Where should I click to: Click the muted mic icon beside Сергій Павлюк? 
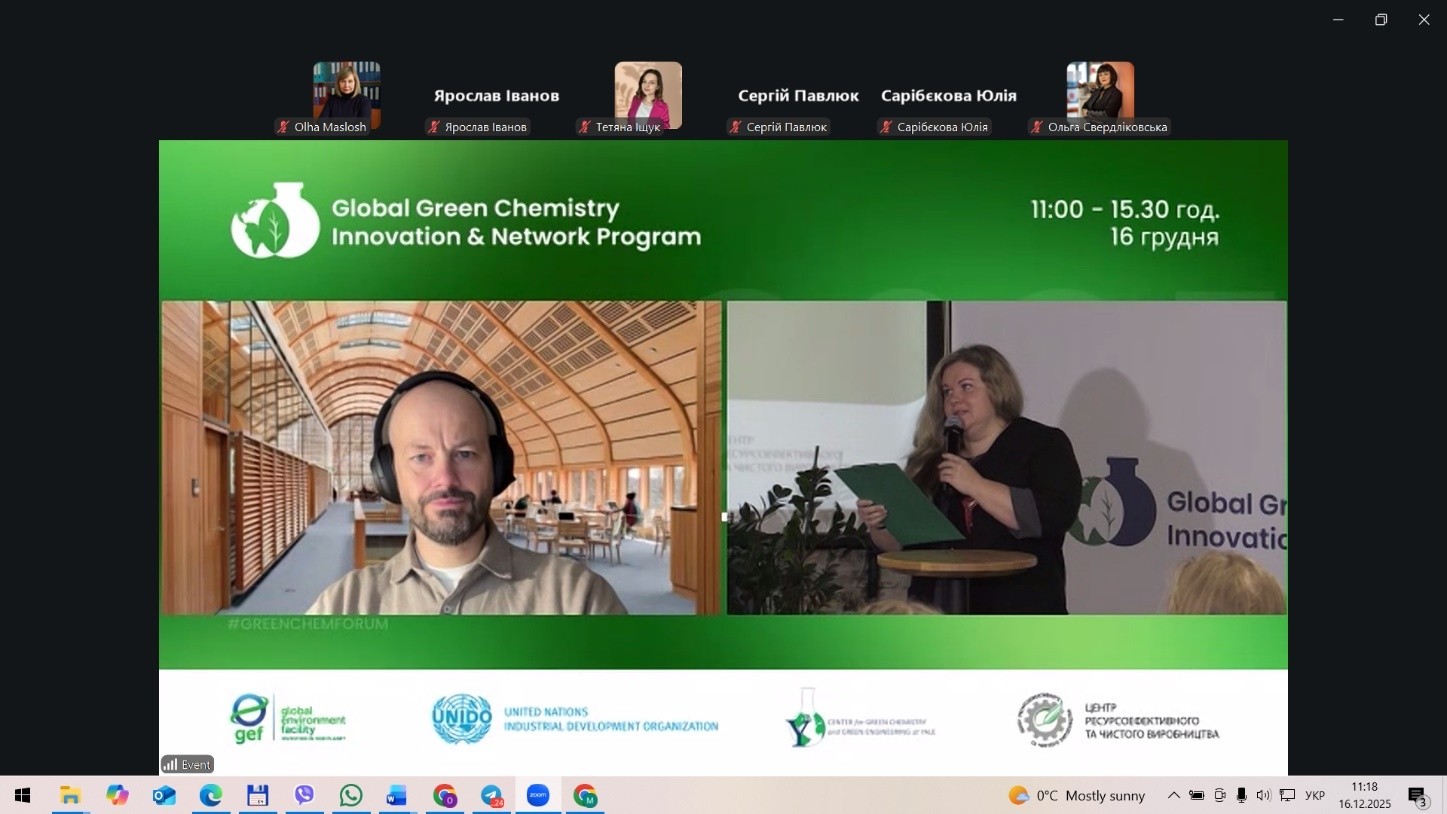pos(736,127)
